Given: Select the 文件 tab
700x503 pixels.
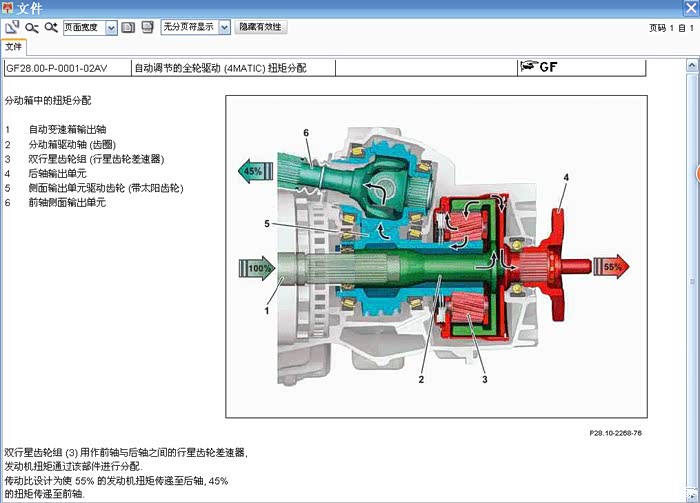Looking at the screenshot, I should click(x=13, y=47).
